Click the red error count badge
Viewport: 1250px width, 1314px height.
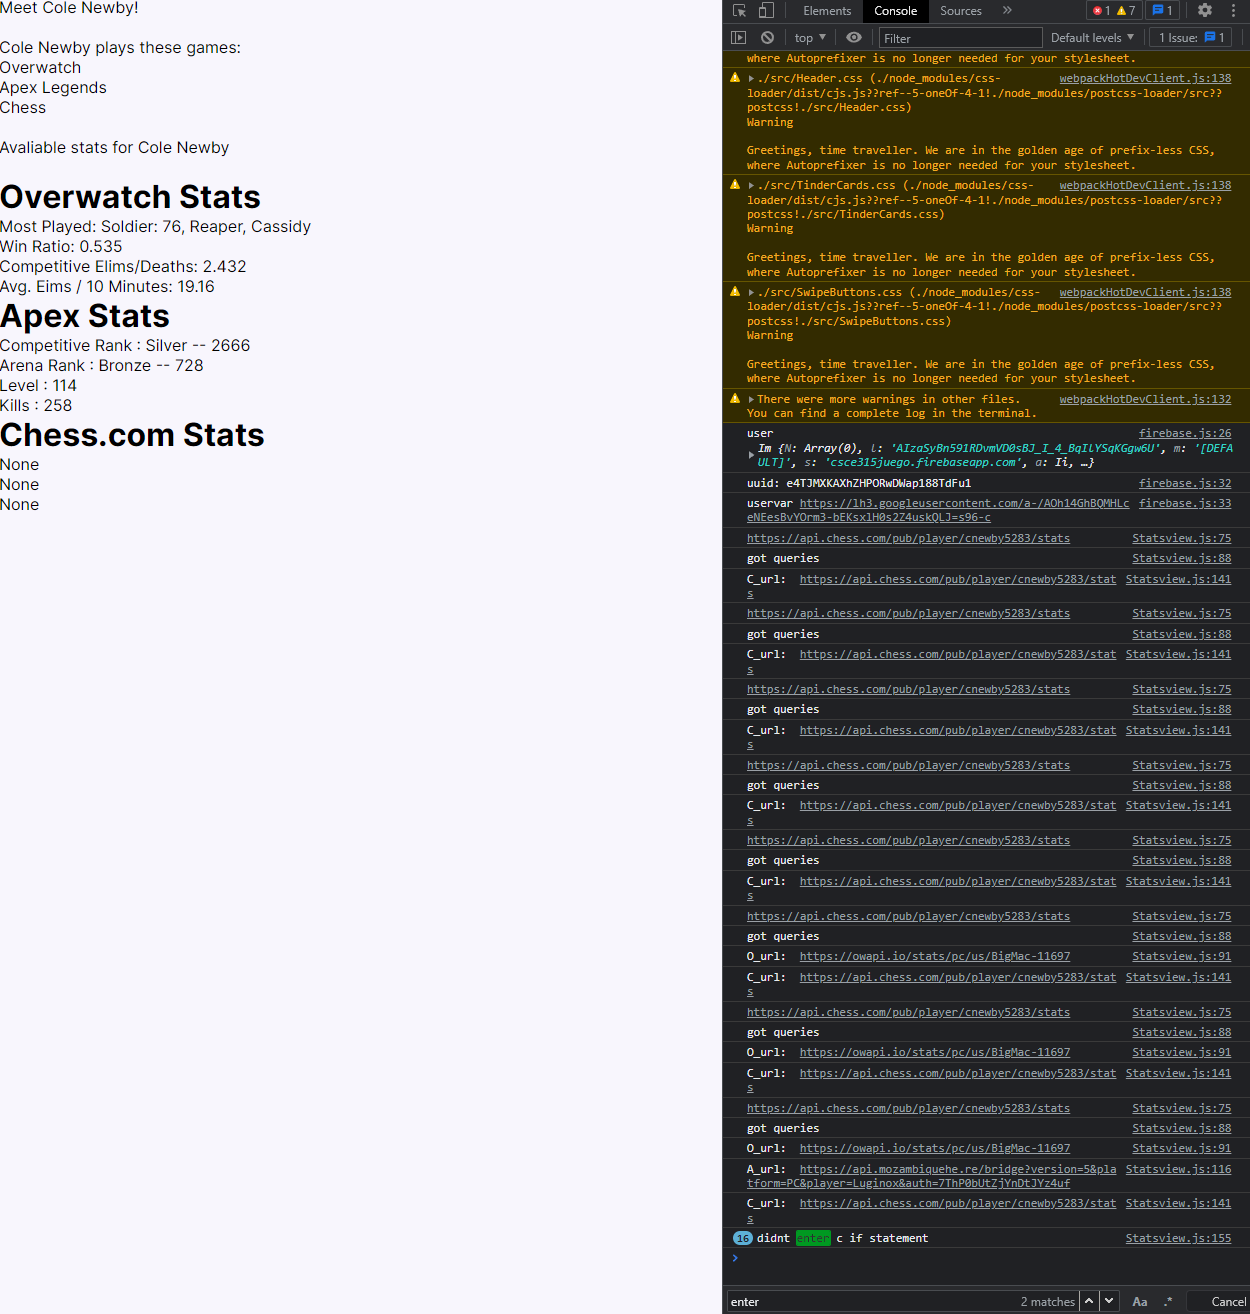(1102, 11)
